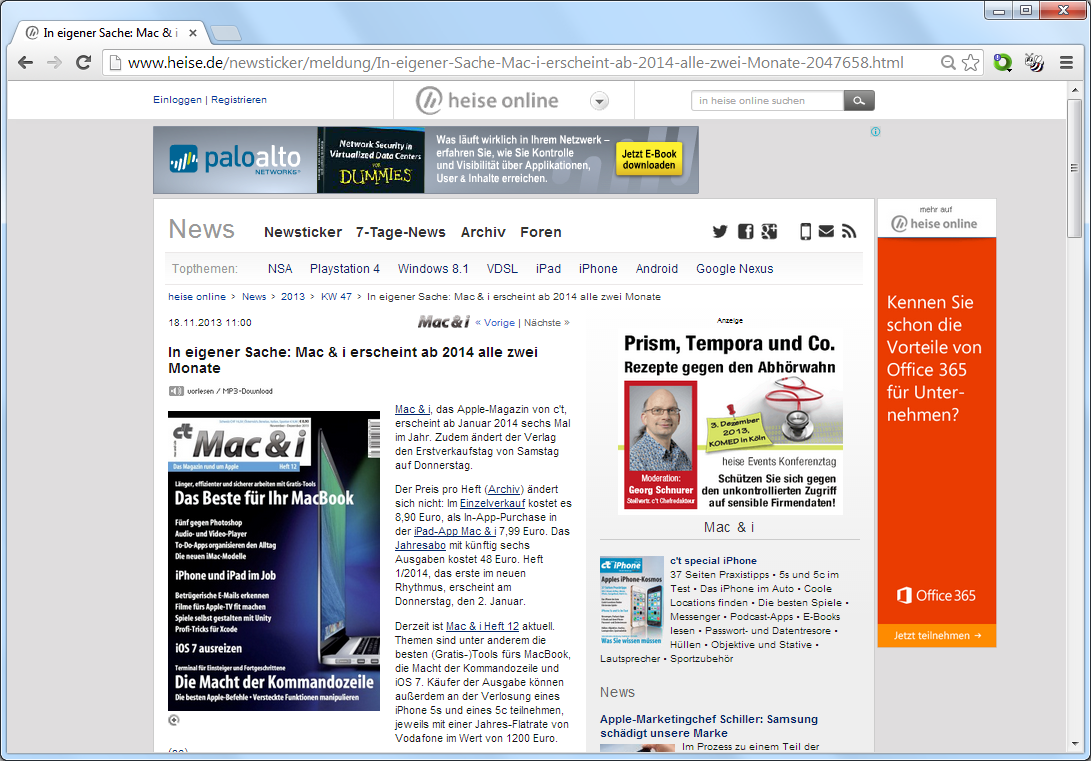This screenshot has height=761, width=1091.
Task: Open Einloggen link
Action: coord(177,99)
